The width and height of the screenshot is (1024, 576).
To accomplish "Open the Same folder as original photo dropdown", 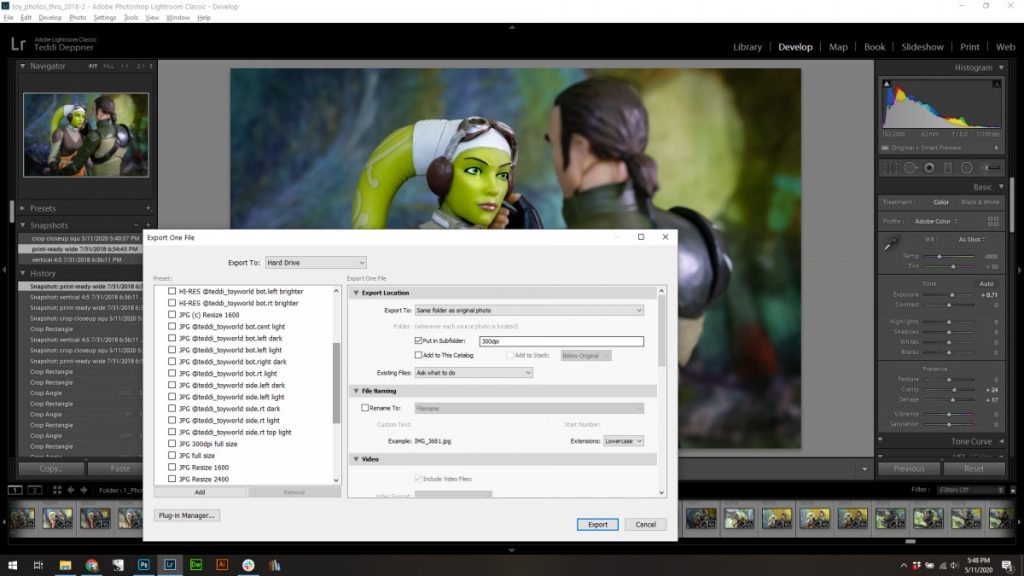I will tap(529, 310).
